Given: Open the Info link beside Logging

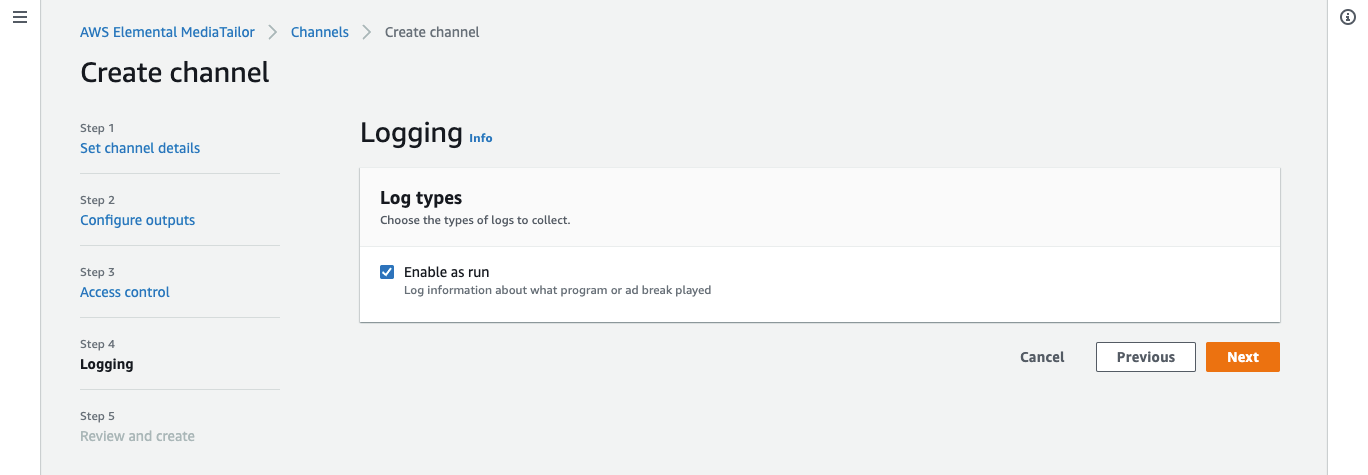Looking at the screenshot, I should coord(481,138).
